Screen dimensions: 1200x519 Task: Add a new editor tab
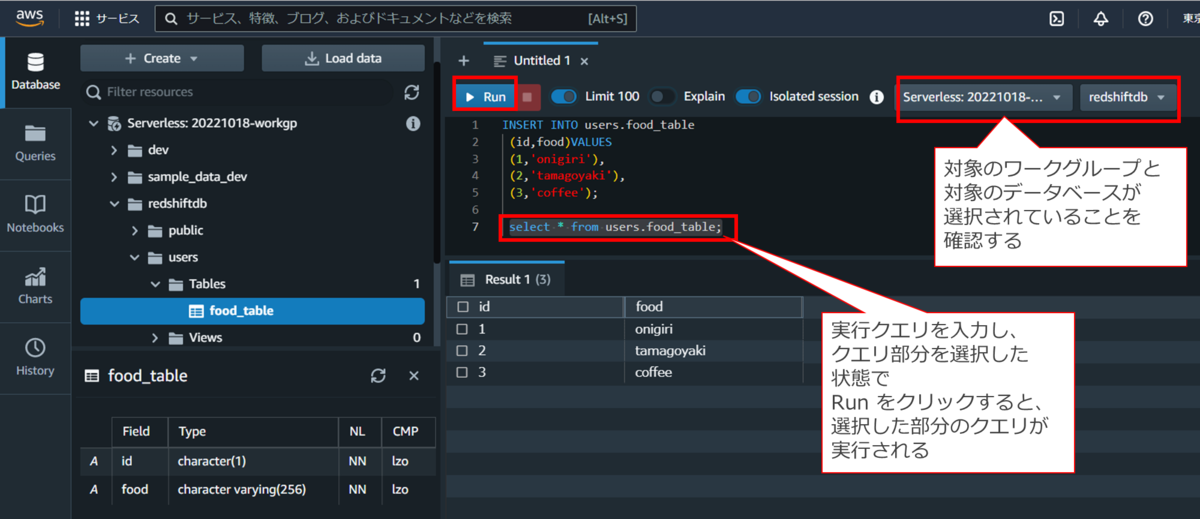pos(463,61)
